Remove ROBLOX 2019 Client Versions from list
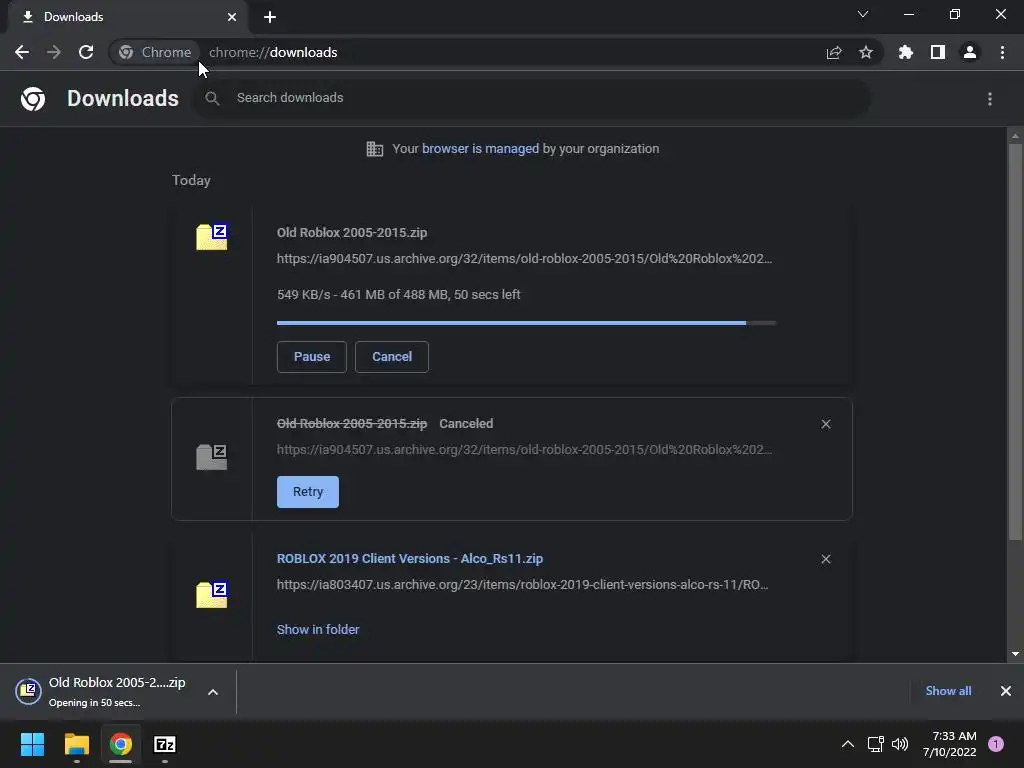This screenshot has height=768, width=1024. point(826,560)
